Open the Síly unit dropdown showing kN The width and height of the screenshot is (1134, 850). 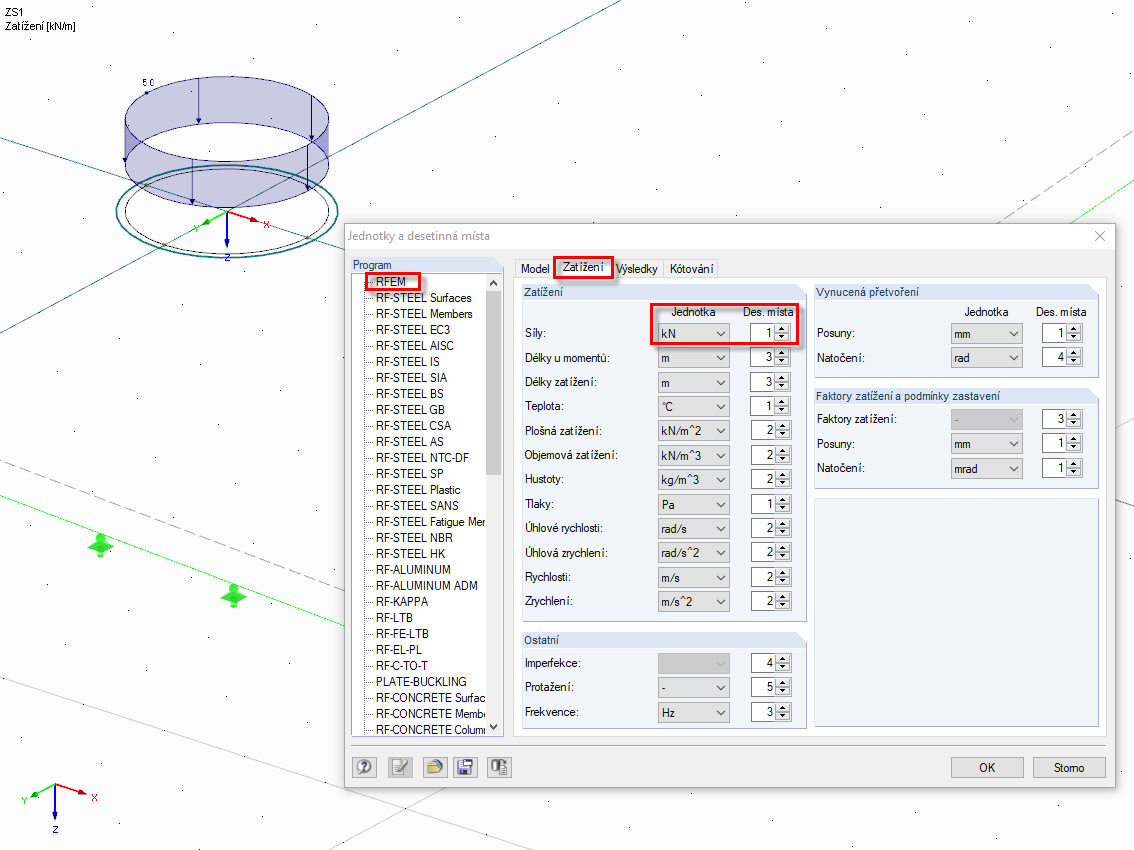pyautogui.click(x=693, y=333)
